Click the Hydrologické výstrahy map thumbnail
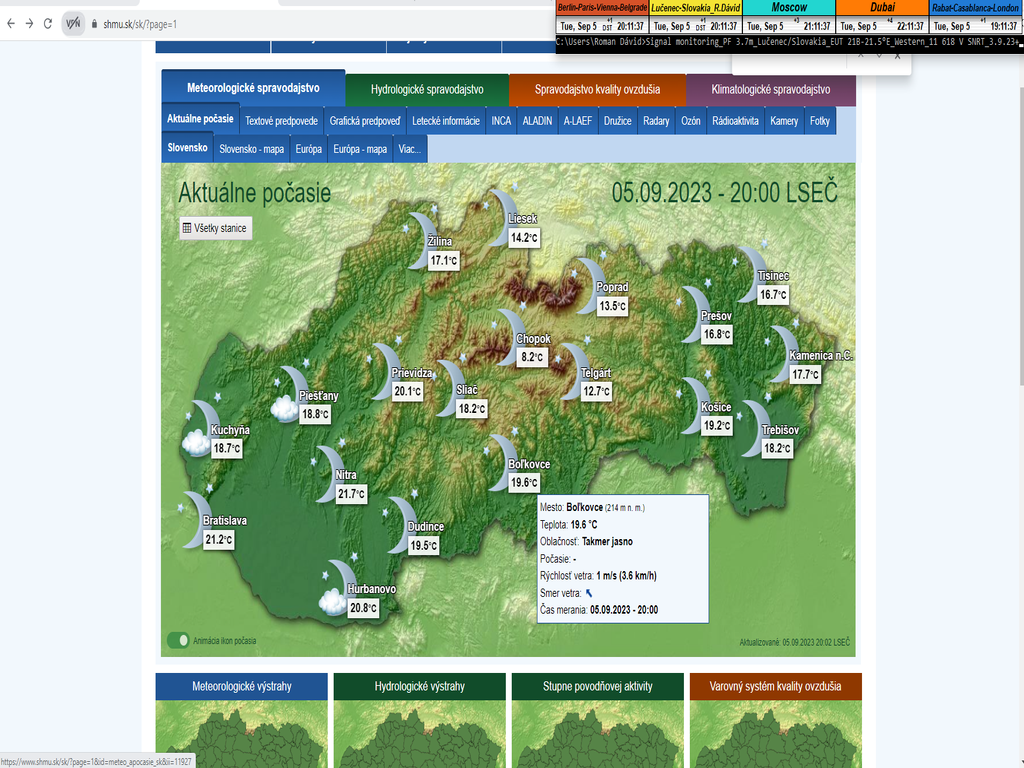This screenshot has height=768, width=1024. (420, 735)
